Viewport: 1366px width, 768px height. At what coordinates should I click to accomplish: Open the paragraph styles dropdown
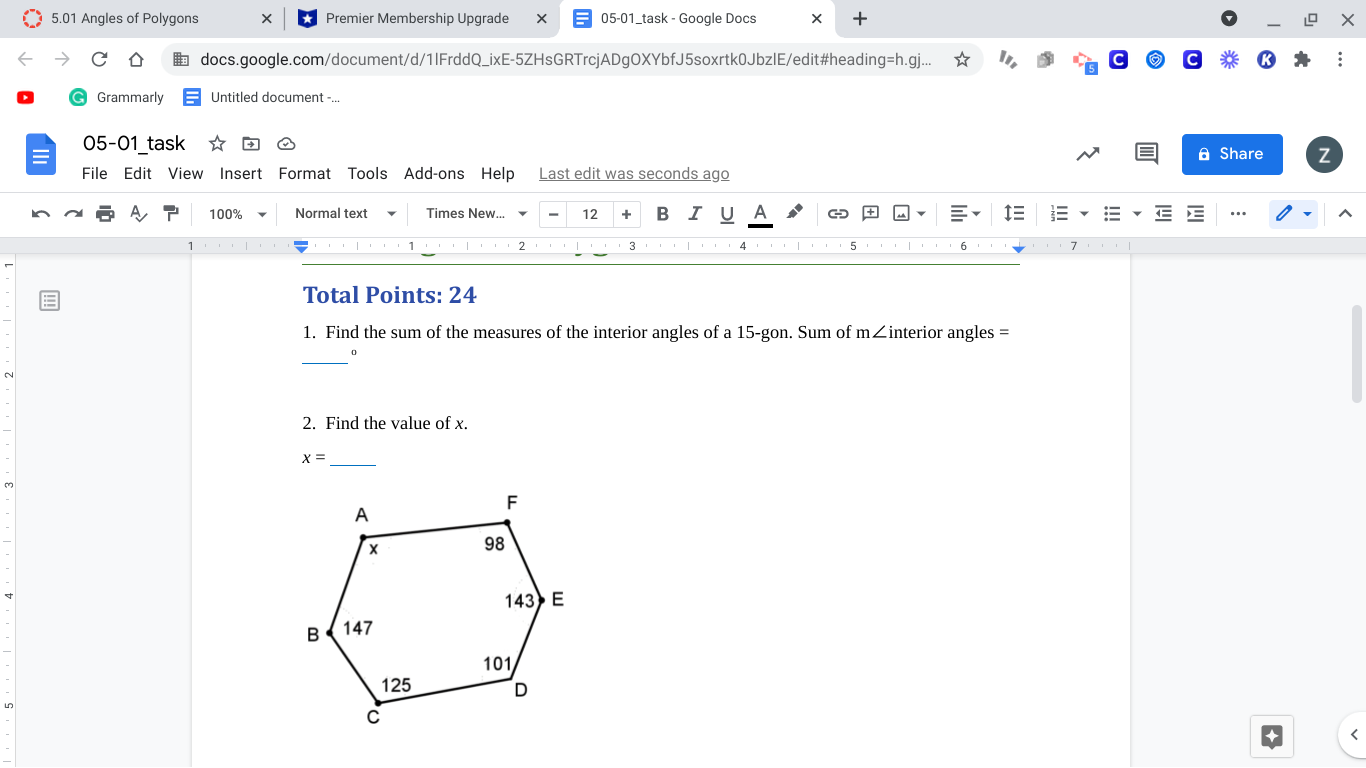click(x=342, y=213)
